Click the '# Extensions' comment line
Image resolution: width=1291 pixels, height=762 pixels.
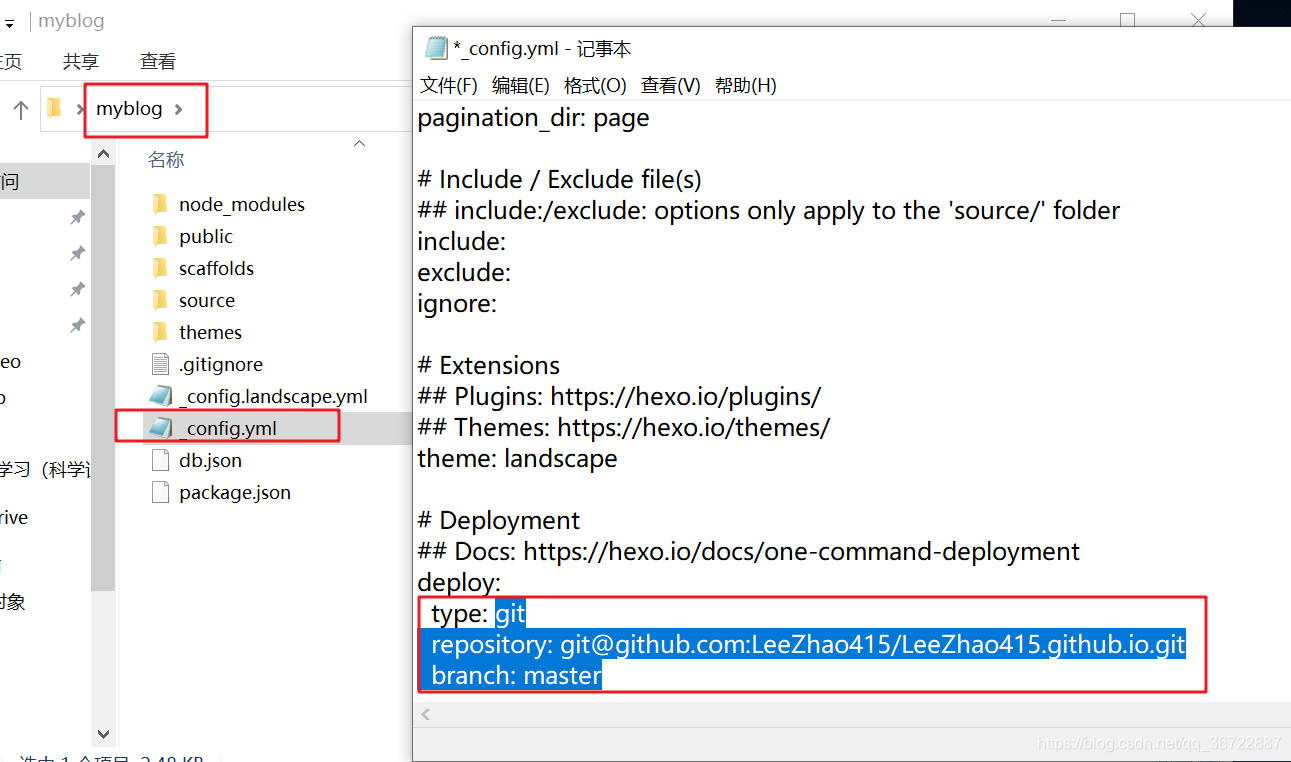click(489, 365)
